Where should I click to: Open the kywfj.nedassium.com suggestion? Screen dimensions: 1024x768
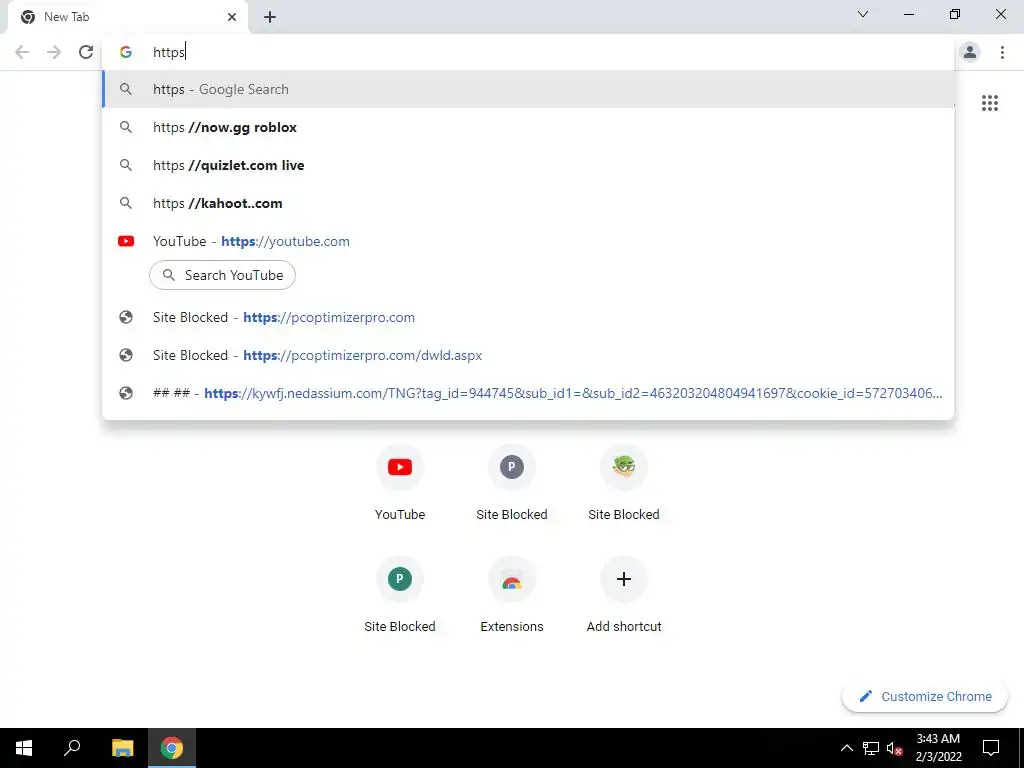pos(528,393)
